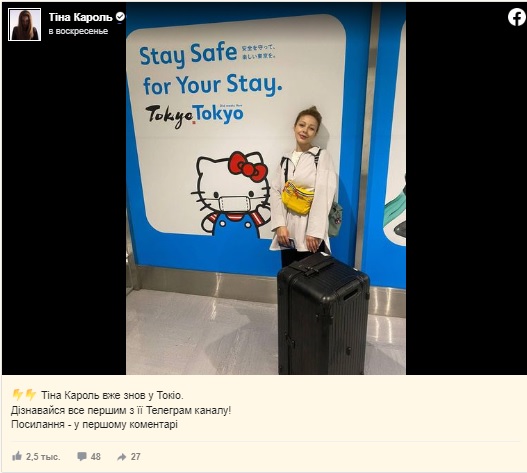Click the first lightning bolt emoji

pos(17,395)
